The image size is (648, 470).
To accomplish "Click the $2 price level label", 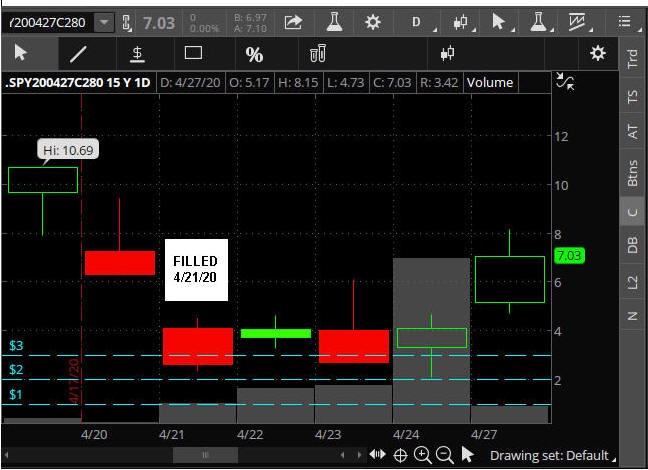I will [16, 369].
